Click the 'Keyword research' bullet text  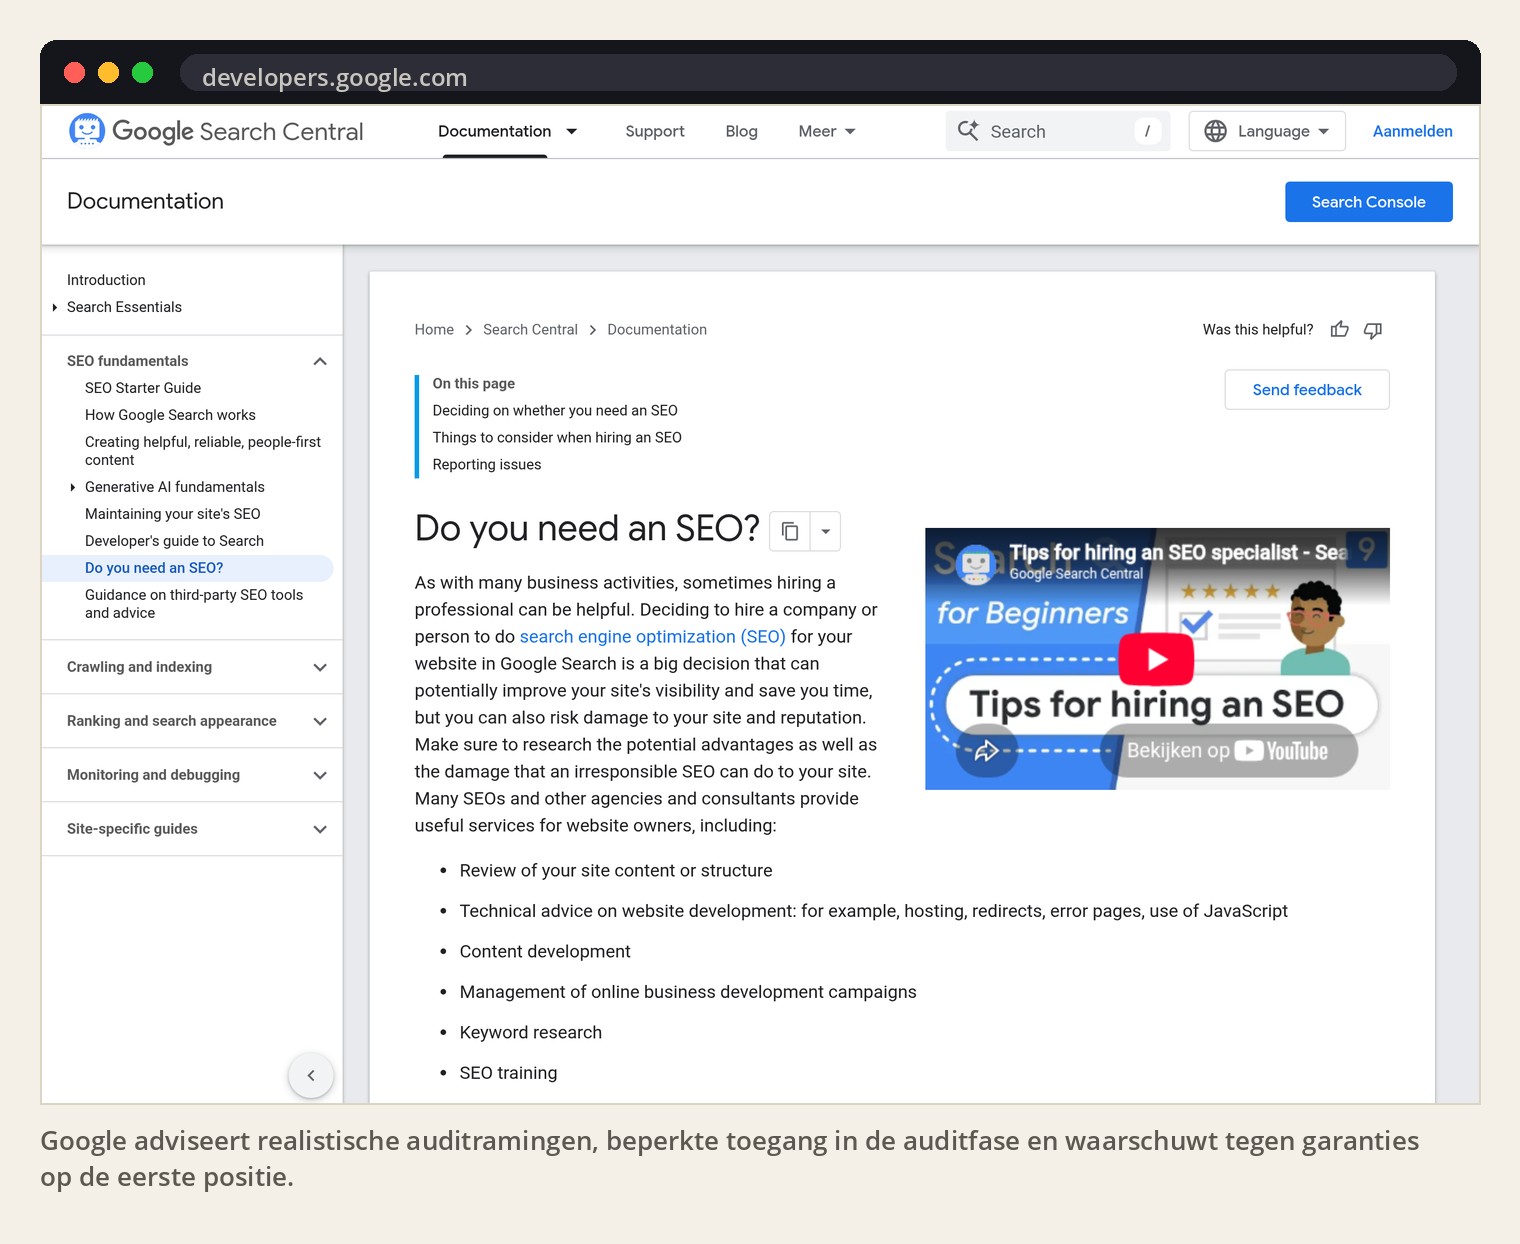(x=531, y=1032)
